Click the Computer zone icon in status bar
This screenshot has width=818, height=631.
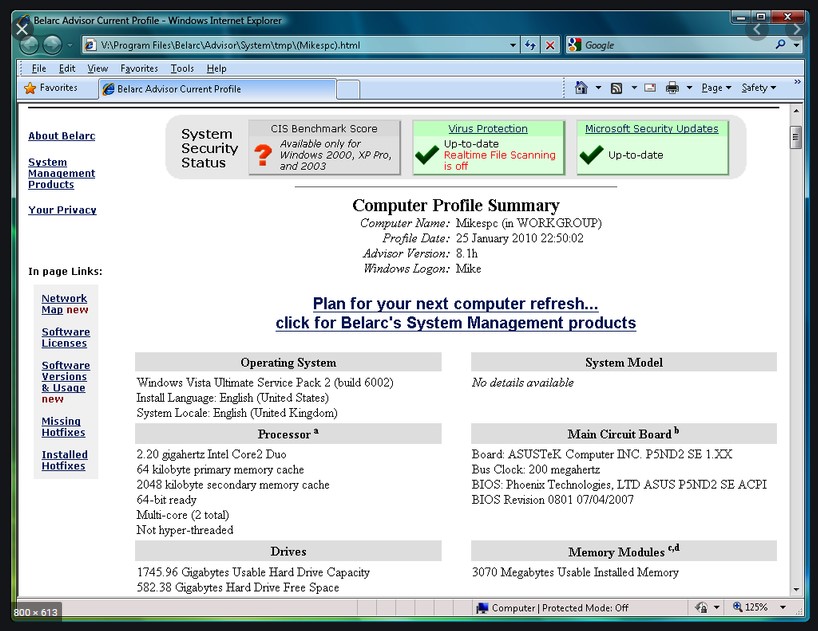482,608
